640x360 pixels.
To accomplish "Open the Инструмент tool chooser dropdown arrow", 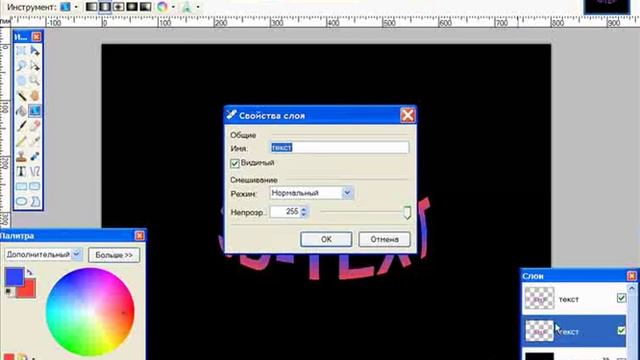I will tap(76, 7).
